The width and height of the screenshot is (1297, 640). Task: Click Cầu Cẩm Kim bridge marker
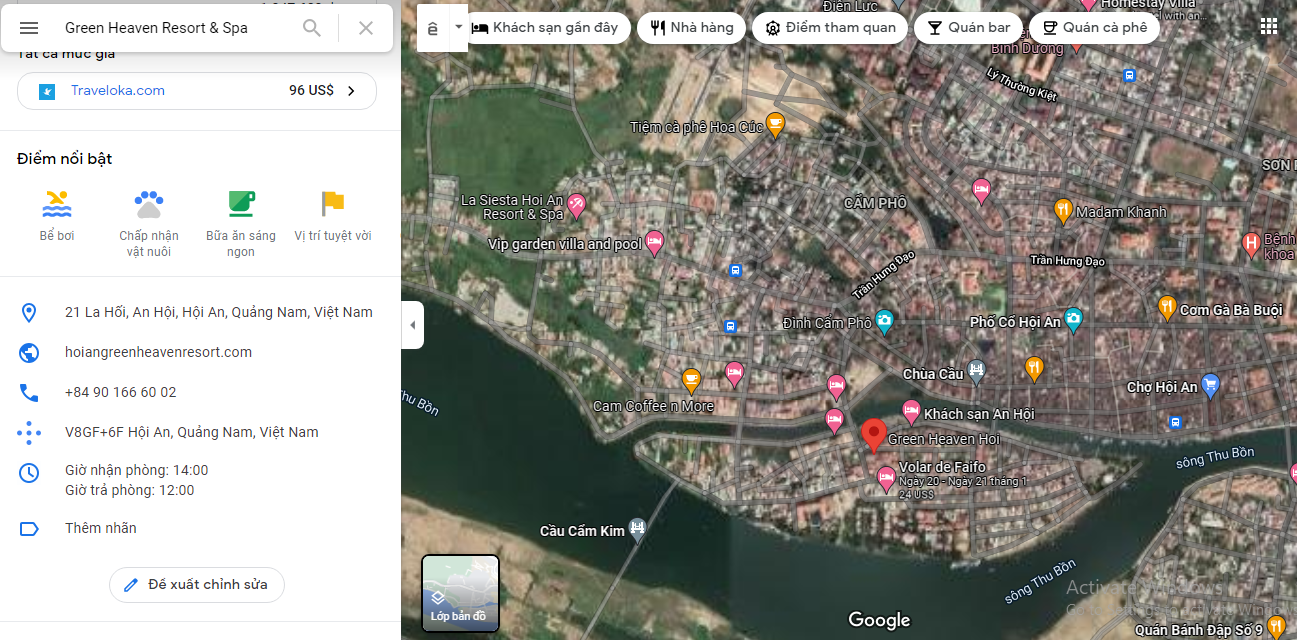tap(638, 529)
